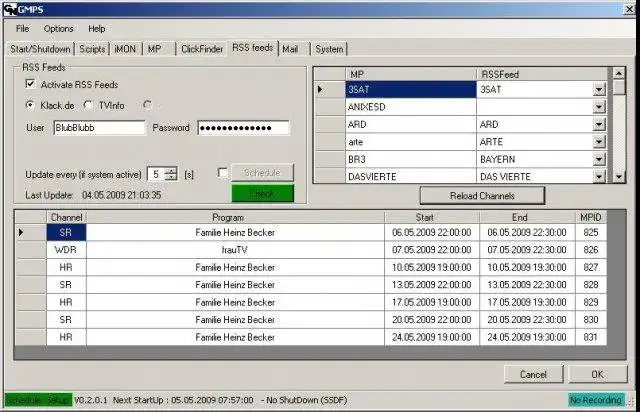Click the channel list scroll down arrow
640x412 pixels.
pyautogui.click(x=619, y=176)
